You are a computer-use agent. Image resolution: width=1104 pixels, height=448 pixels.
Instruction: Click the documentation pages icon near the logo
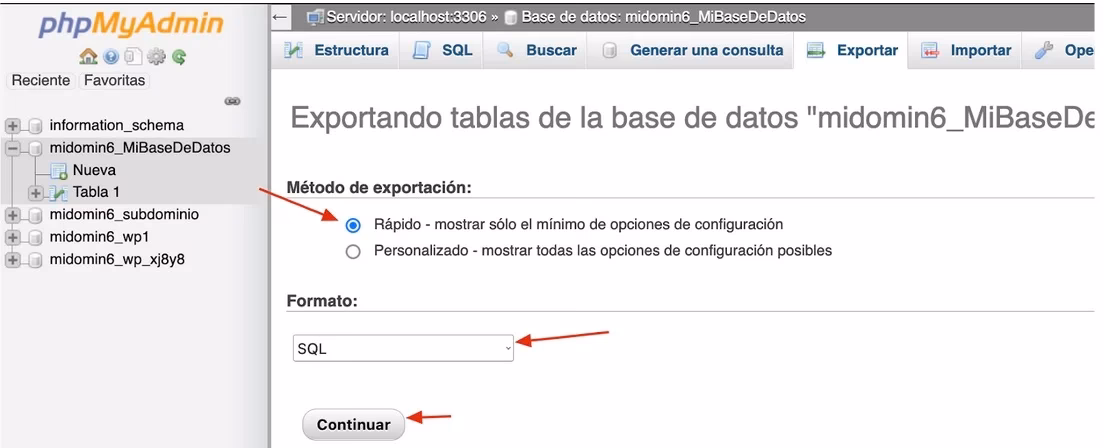(132, 56)
